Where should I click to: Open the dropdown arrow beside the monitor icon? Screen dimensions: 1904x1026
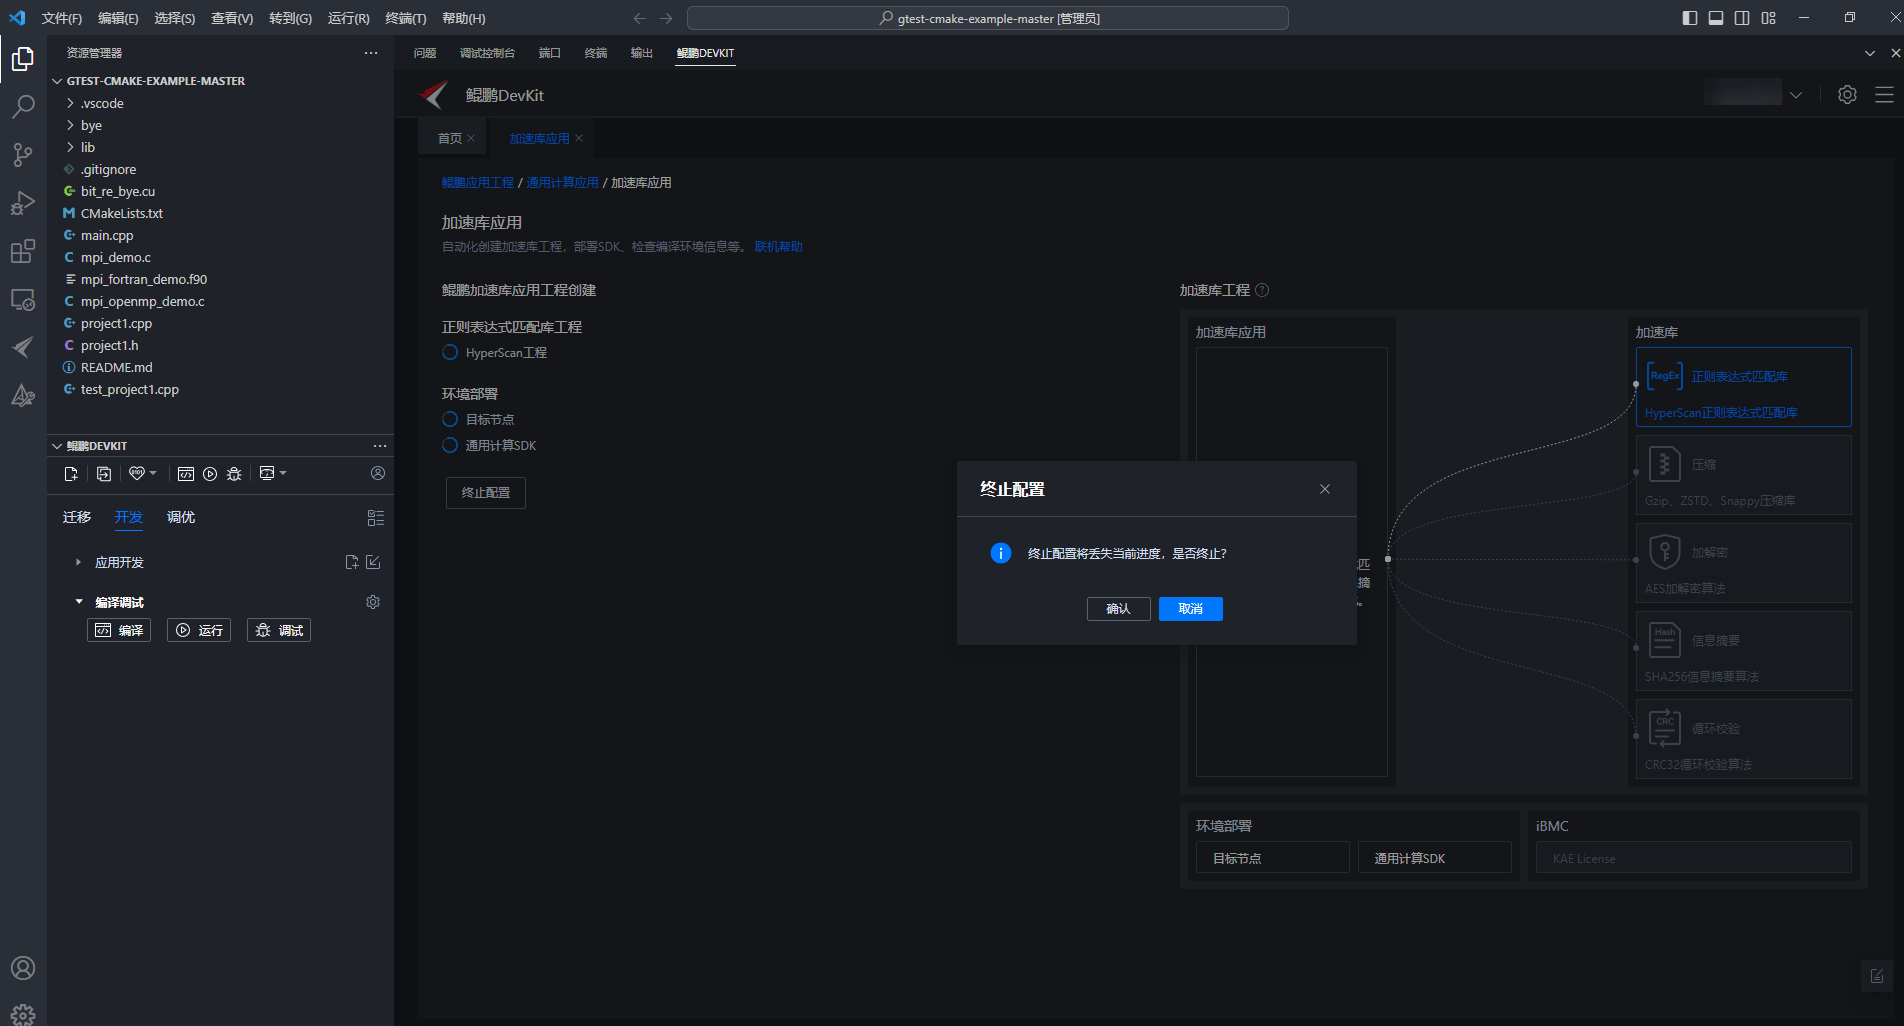(x=283, y=473)
